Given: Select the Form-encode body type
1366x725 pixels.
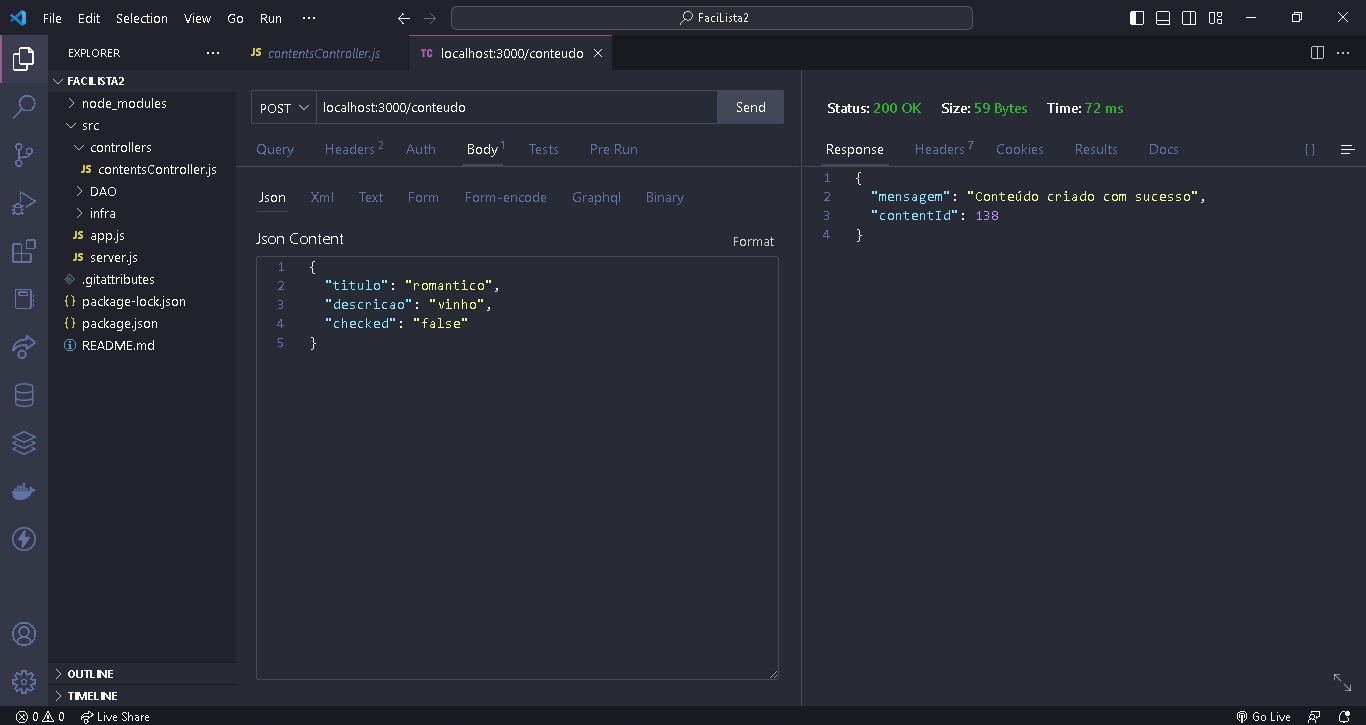Looking at the screenshot, I should click(505, 197).
